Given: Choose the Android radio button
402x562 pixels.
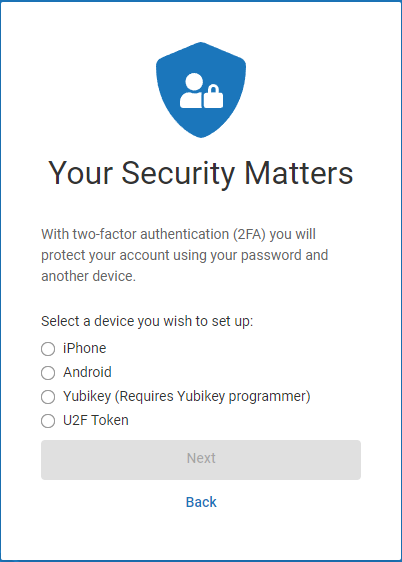Looking at the screenshot, I should point(48,373).
